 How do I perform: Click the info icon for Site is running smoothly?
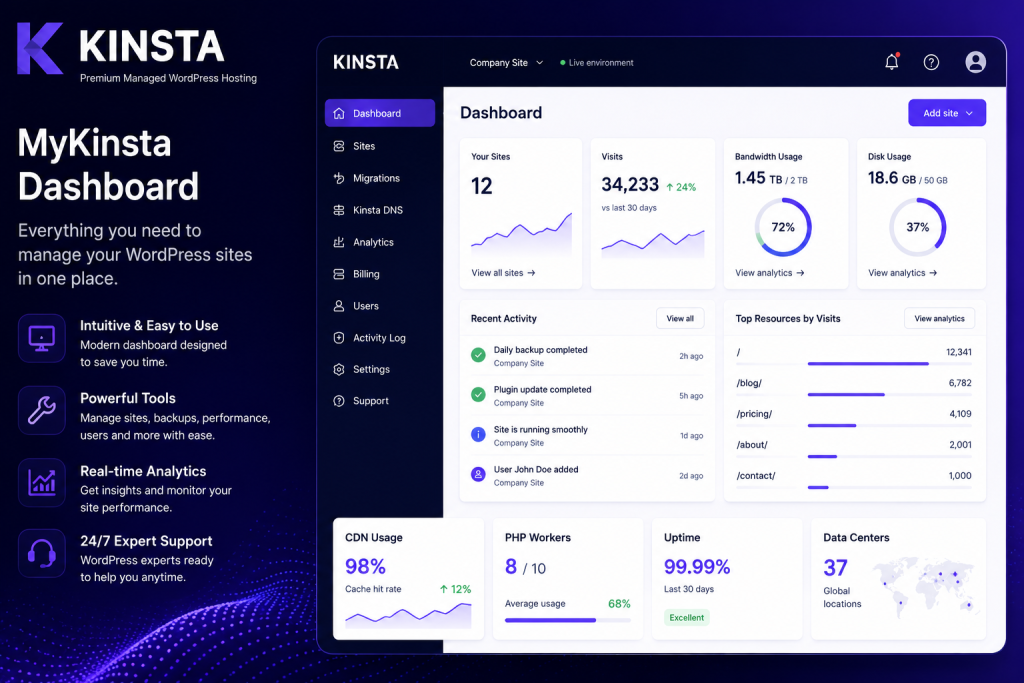(478, 435)
